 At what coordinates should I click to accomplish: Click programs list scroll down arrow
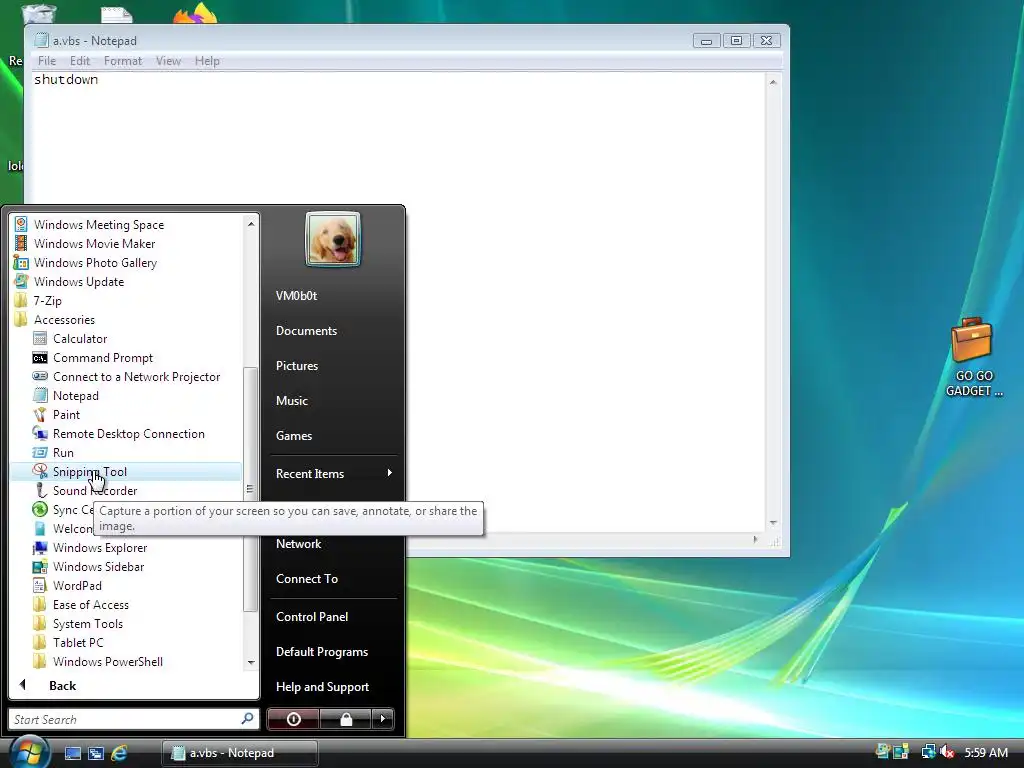click(x=251, y=662)
